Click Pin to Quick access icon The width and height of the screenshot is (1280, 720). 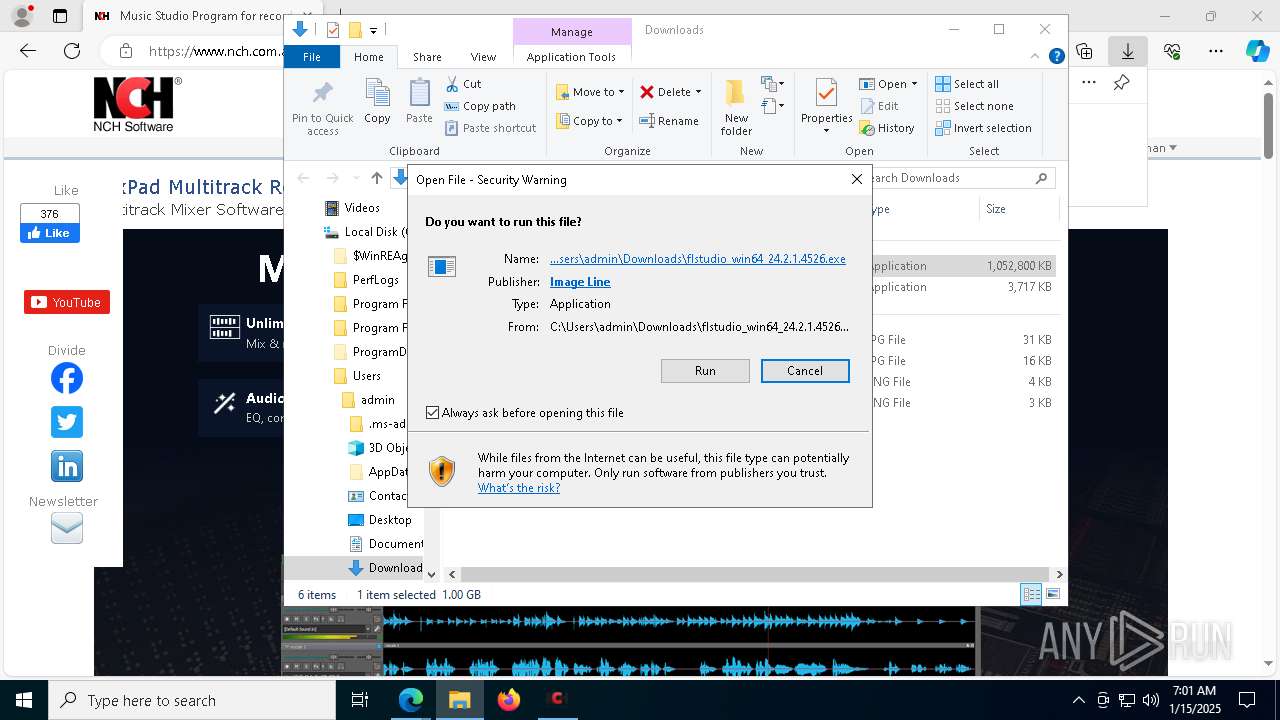322,108
